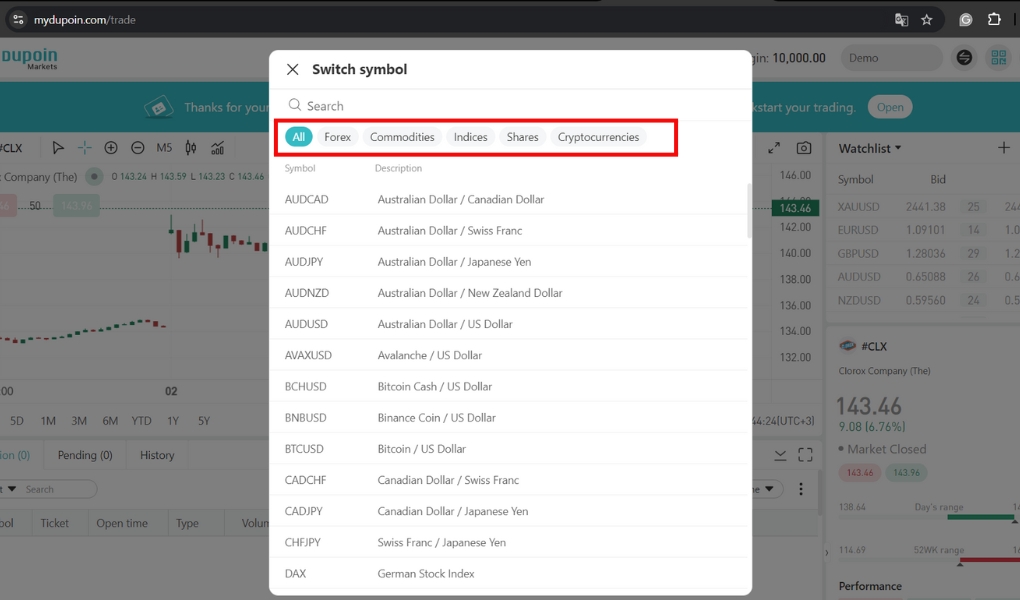Select the crosshair cursor tool
Screen dimensions: 1020x600
[85, 148]
